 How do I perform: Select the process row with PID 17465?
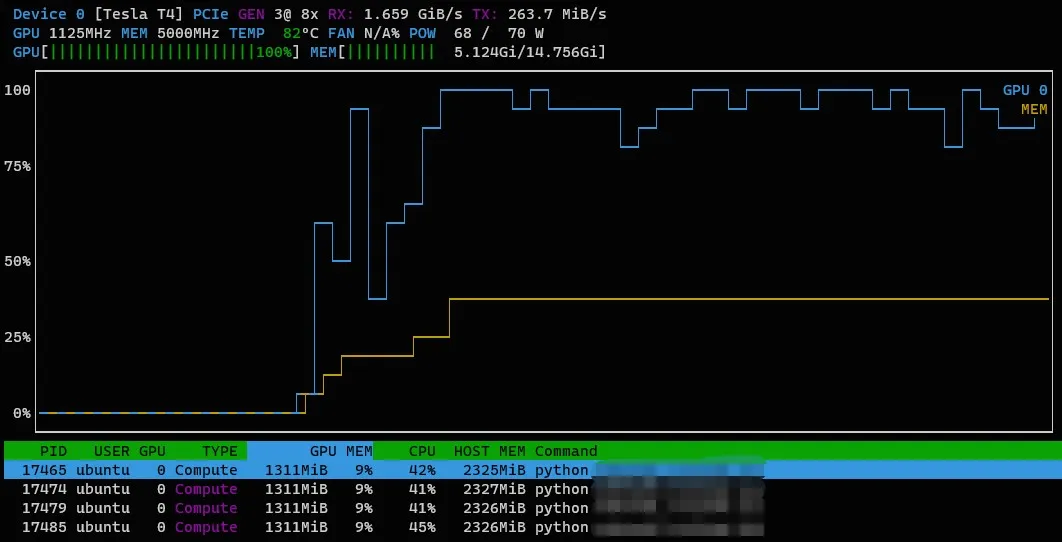click(300, 470)
